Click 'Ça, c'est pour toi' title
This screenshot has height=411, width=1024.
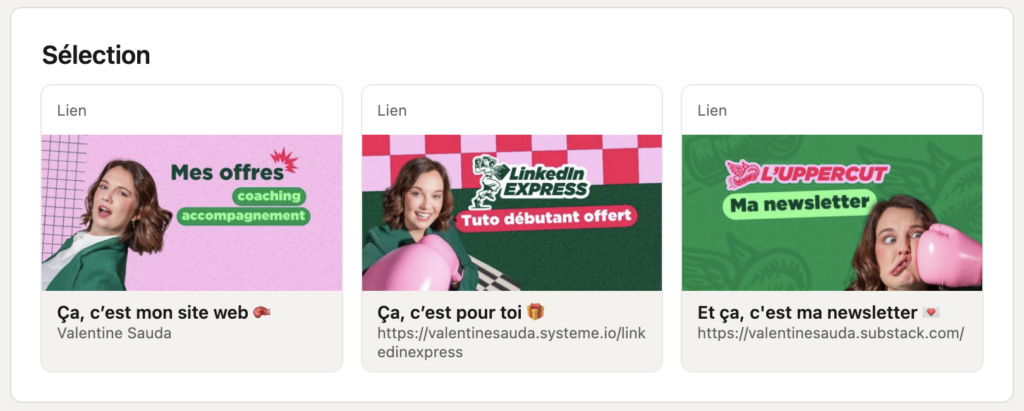point(451,312)
